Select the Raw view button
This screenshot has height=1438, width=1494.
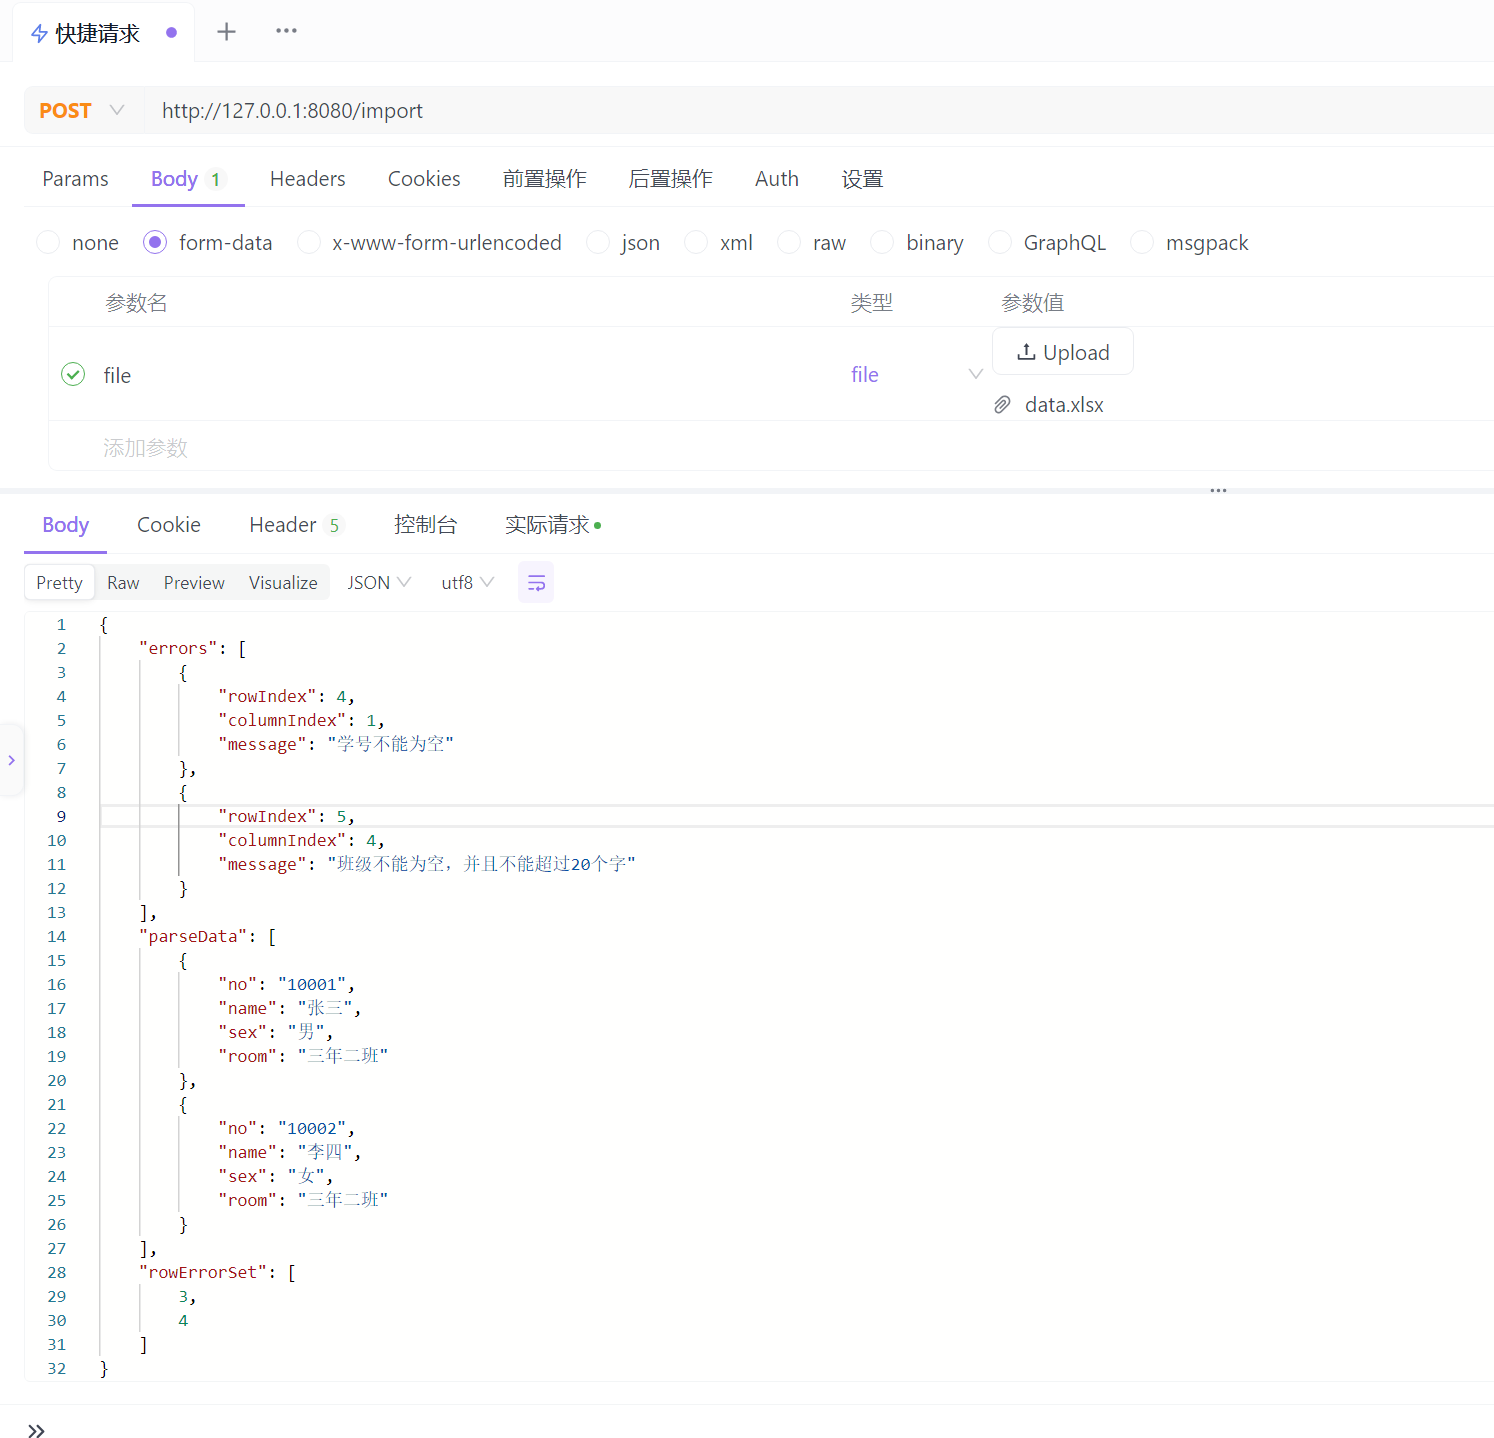click(x=123, y=583)
